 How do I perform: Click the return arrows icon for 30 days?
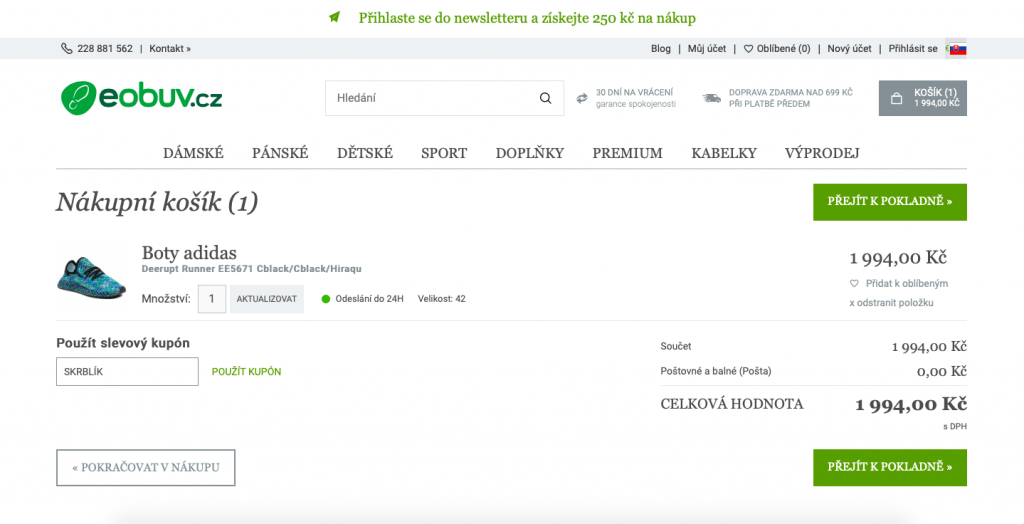click(582, 99)
